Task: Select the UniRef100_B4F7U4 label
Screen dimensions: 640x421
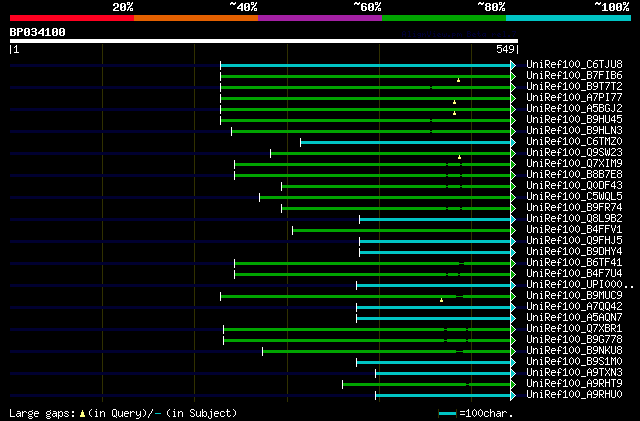Action: tap(574, 274)
